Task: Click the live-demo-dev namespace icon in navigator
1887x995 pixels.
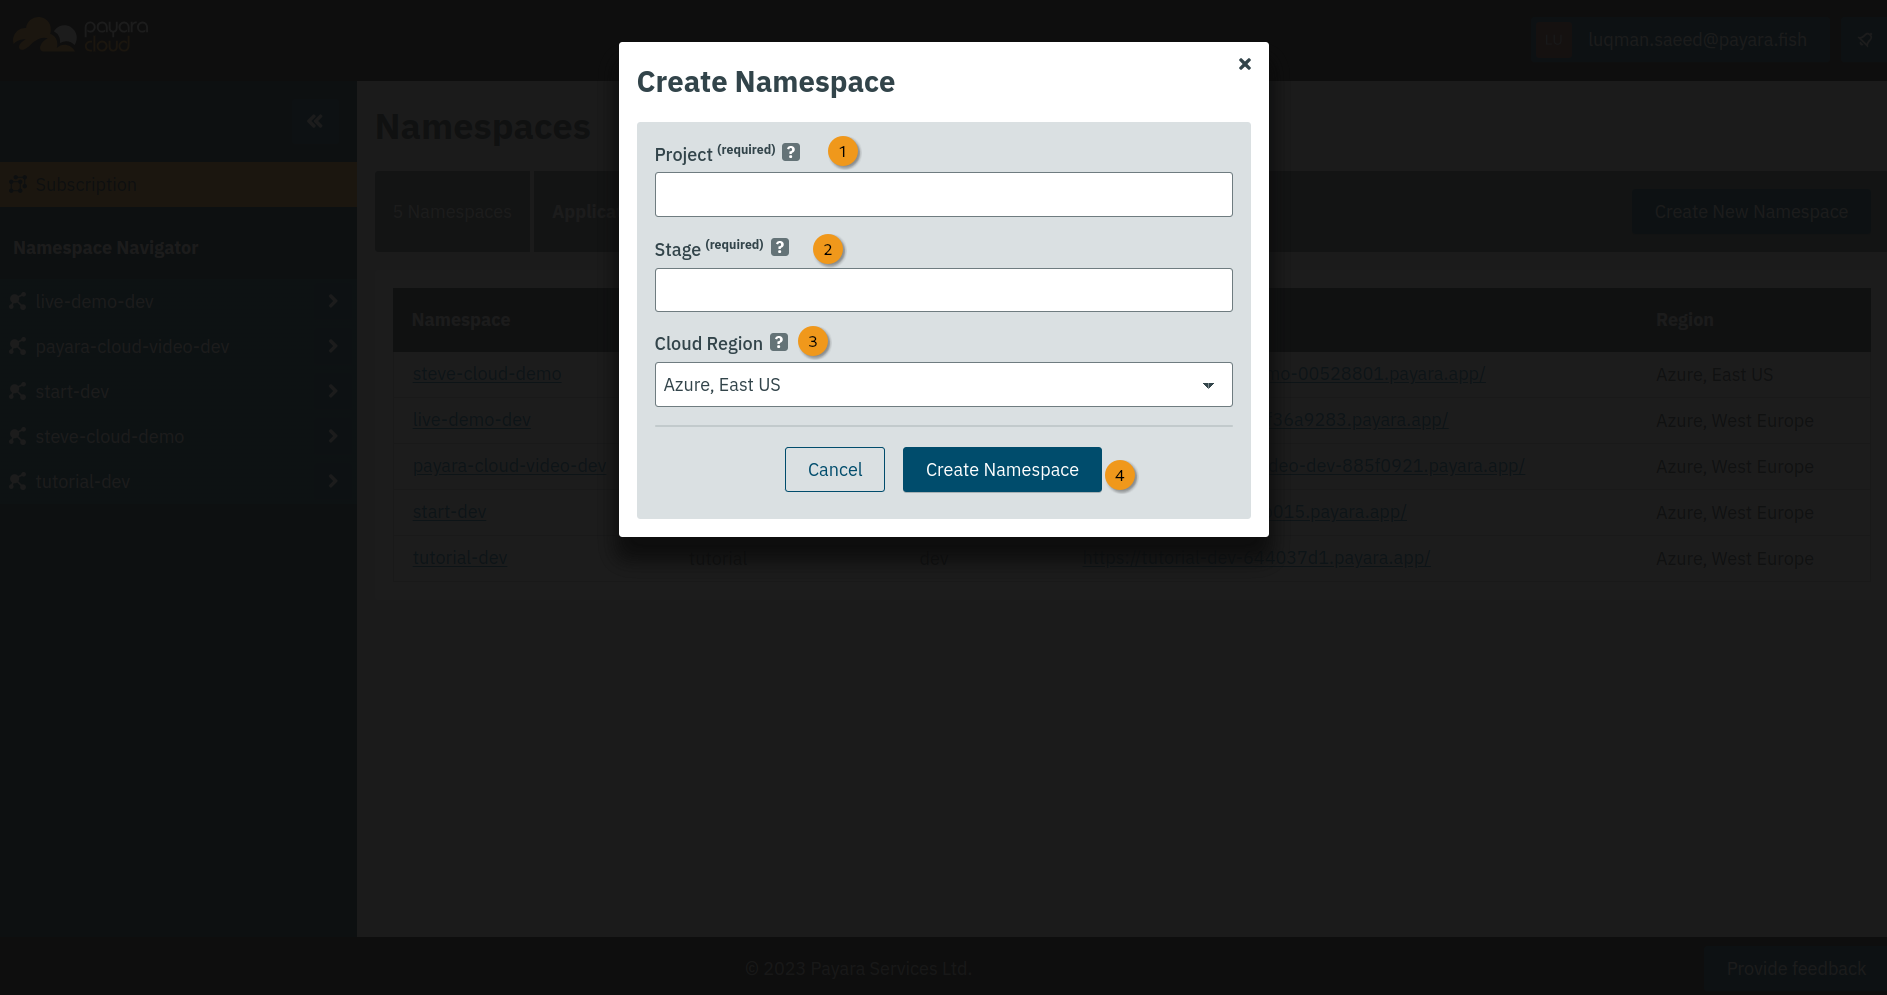Action: coord(18,301)
